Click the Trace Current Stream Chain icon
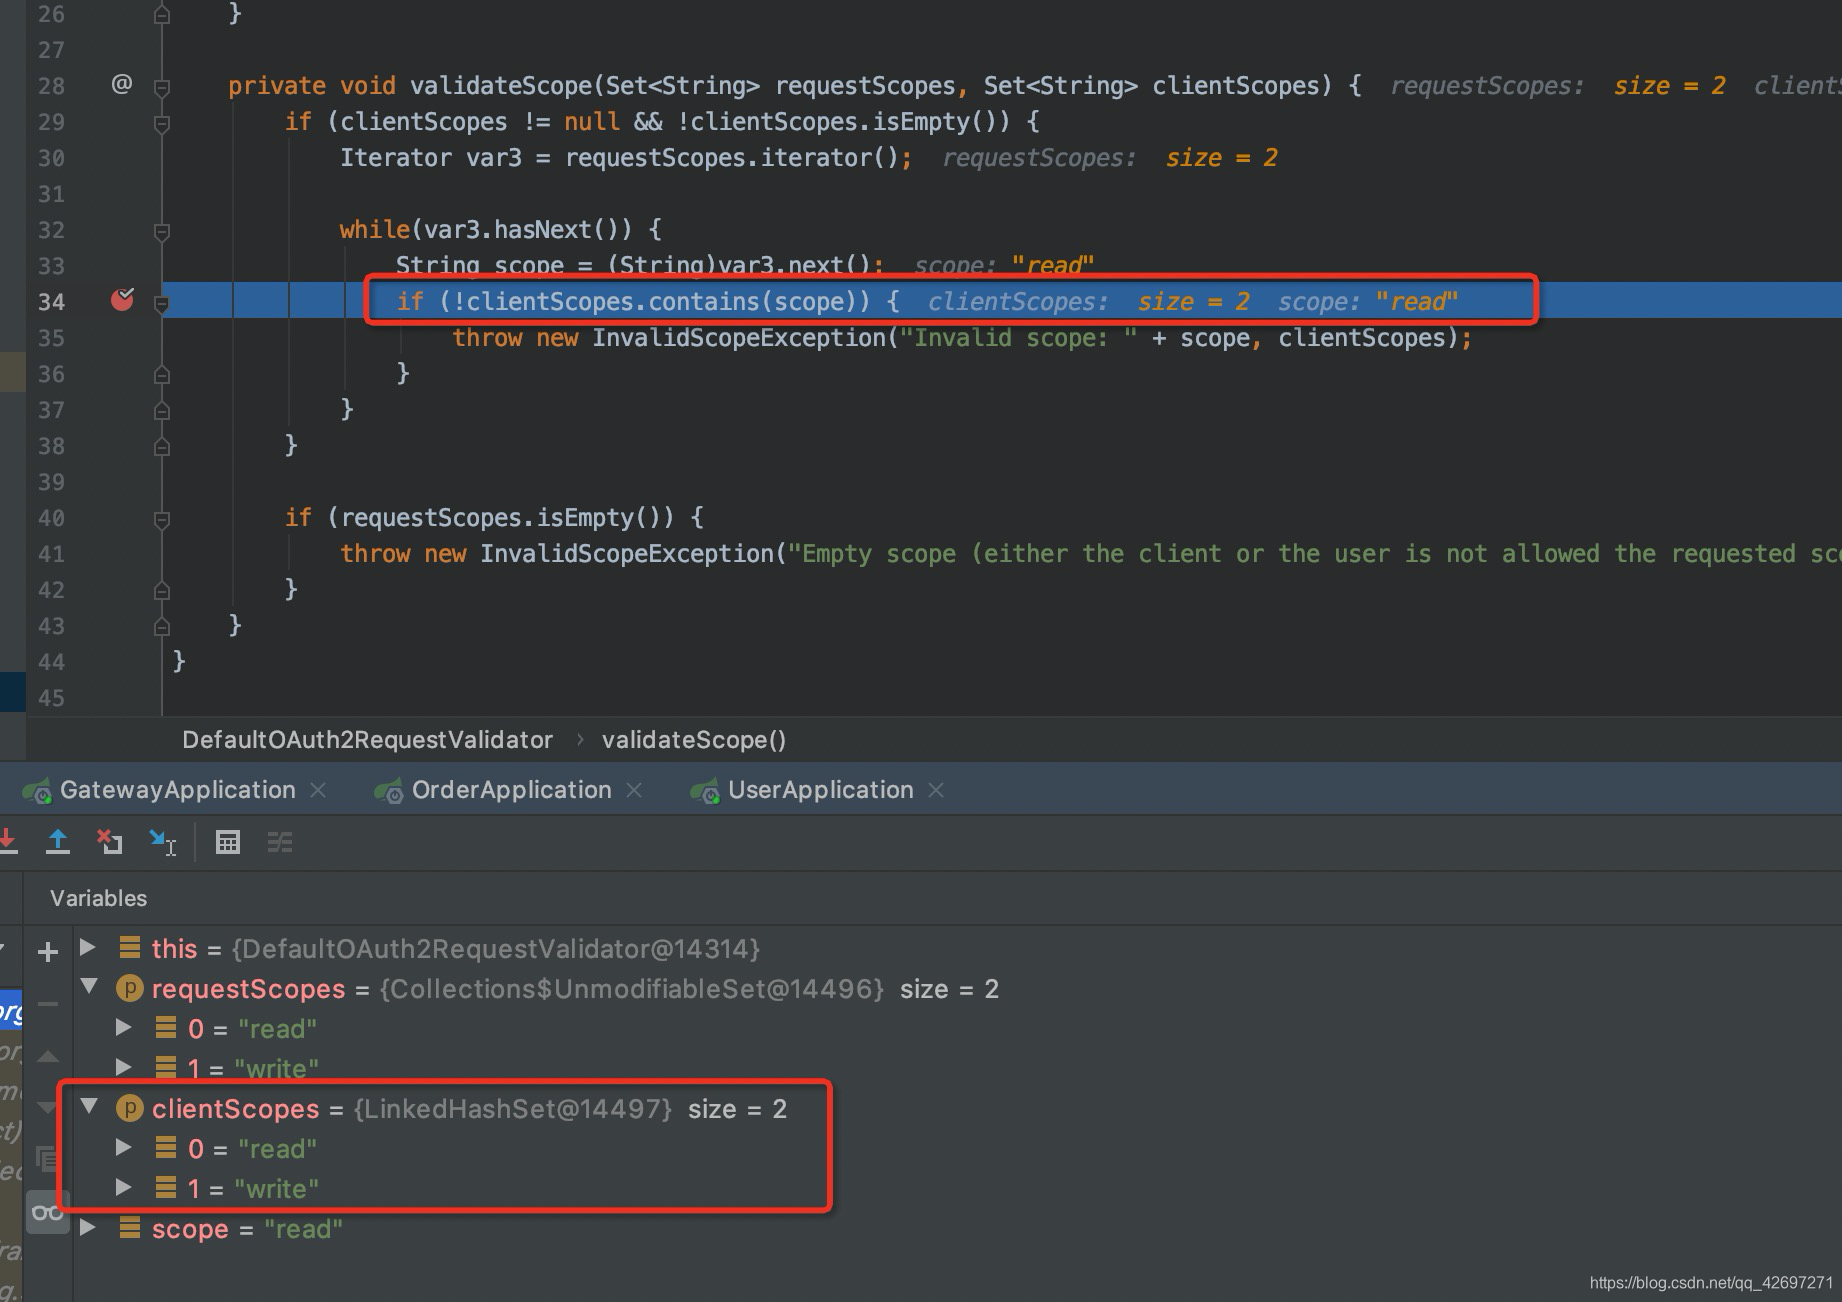This screenshot has height=1302, width=1842. click(280, 842)
